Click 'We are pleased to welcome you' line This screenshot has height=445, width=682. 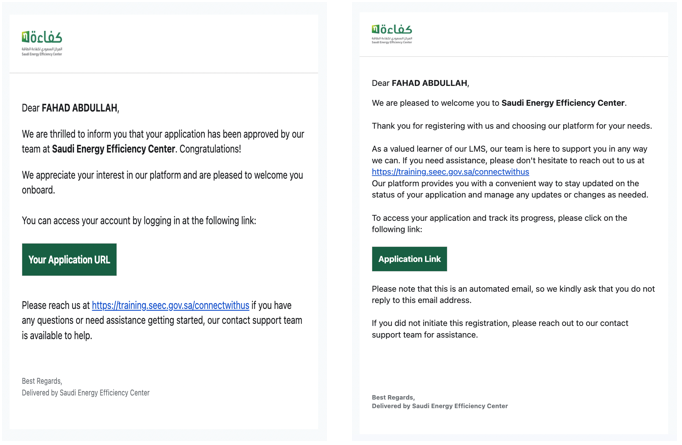tap(499, 103)
